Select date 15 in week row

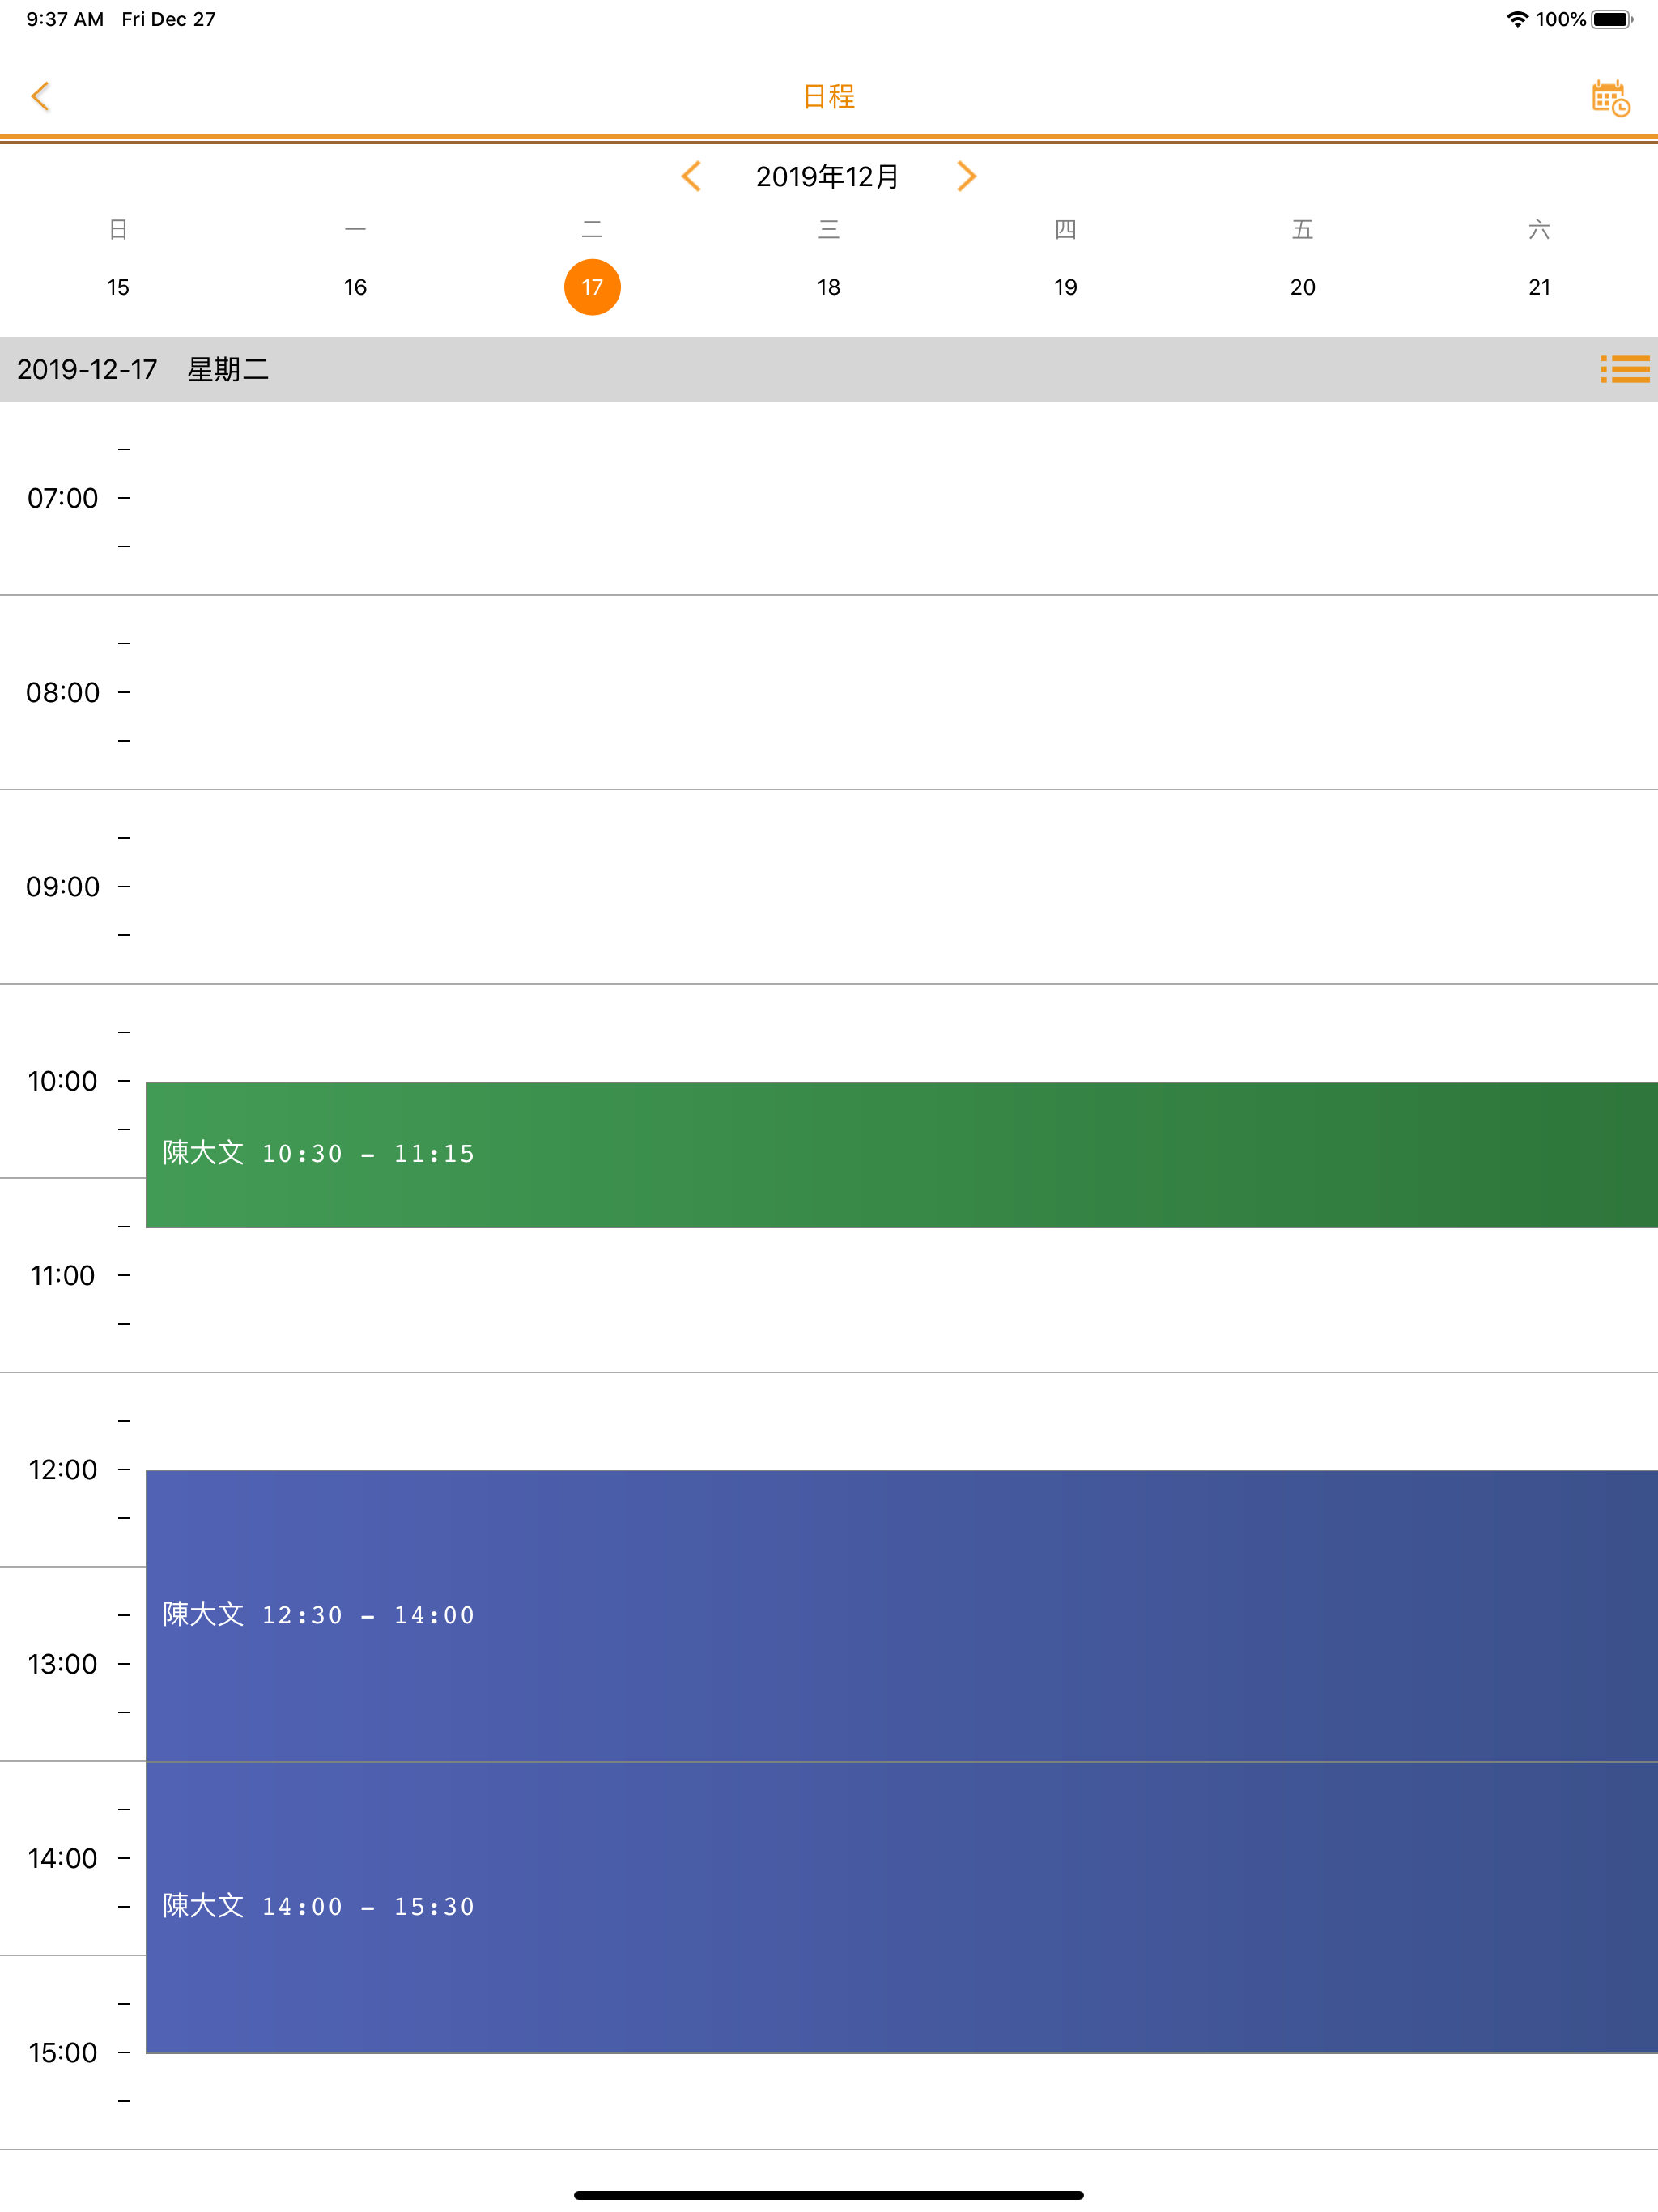pyautogui.click(x=118, y=287)
